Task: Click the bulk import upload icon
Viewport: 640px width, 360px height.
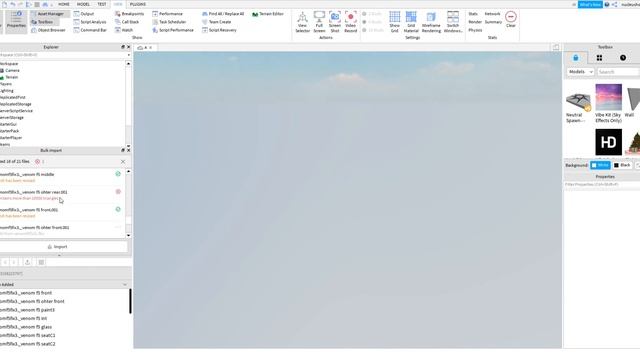Action: click(27, 262)
